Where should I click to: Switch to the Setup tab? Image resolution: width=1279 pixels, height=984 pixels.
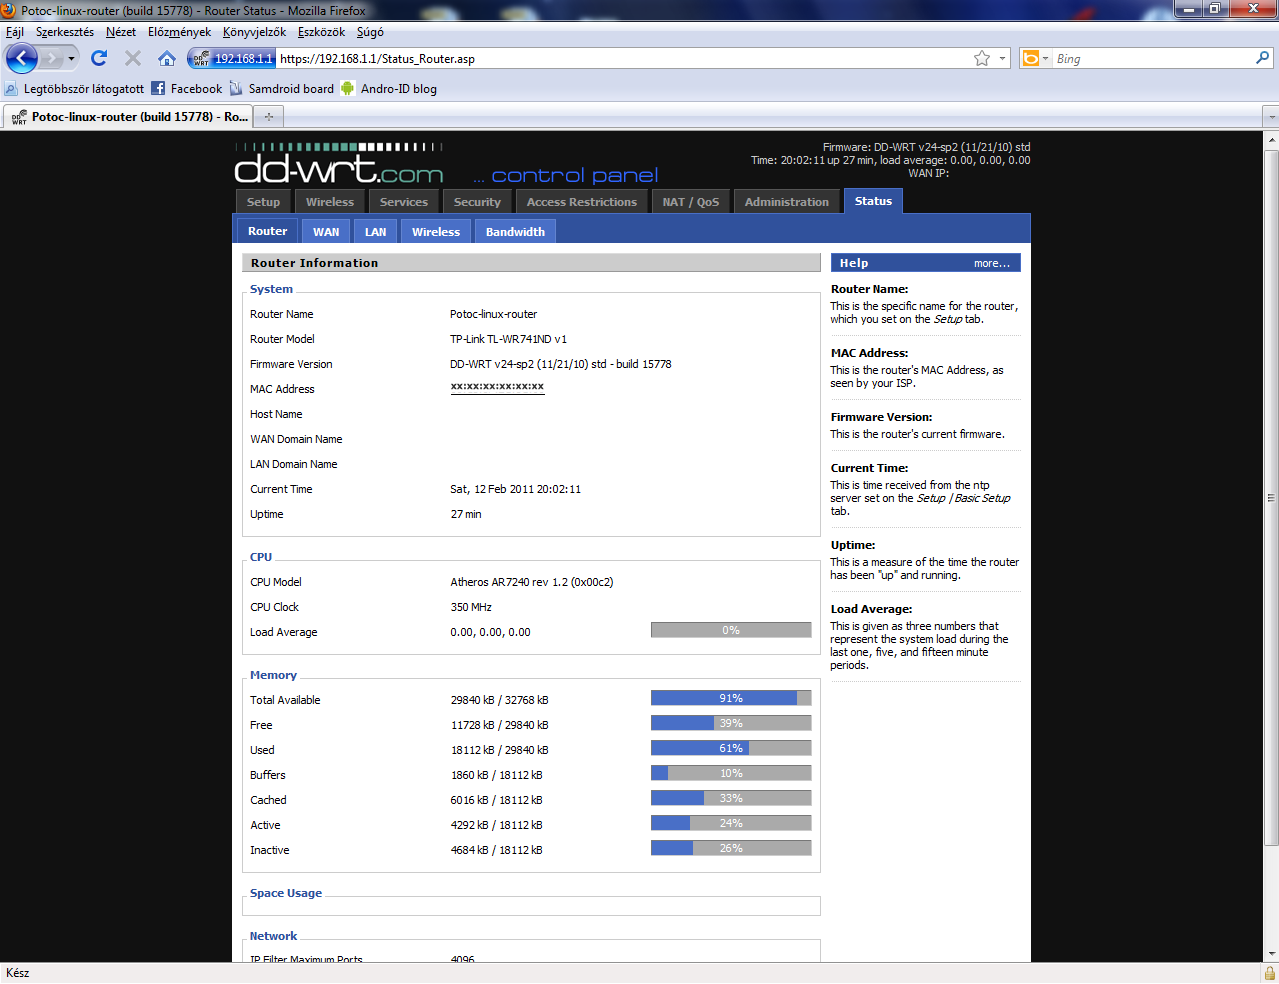coord(263,202)
